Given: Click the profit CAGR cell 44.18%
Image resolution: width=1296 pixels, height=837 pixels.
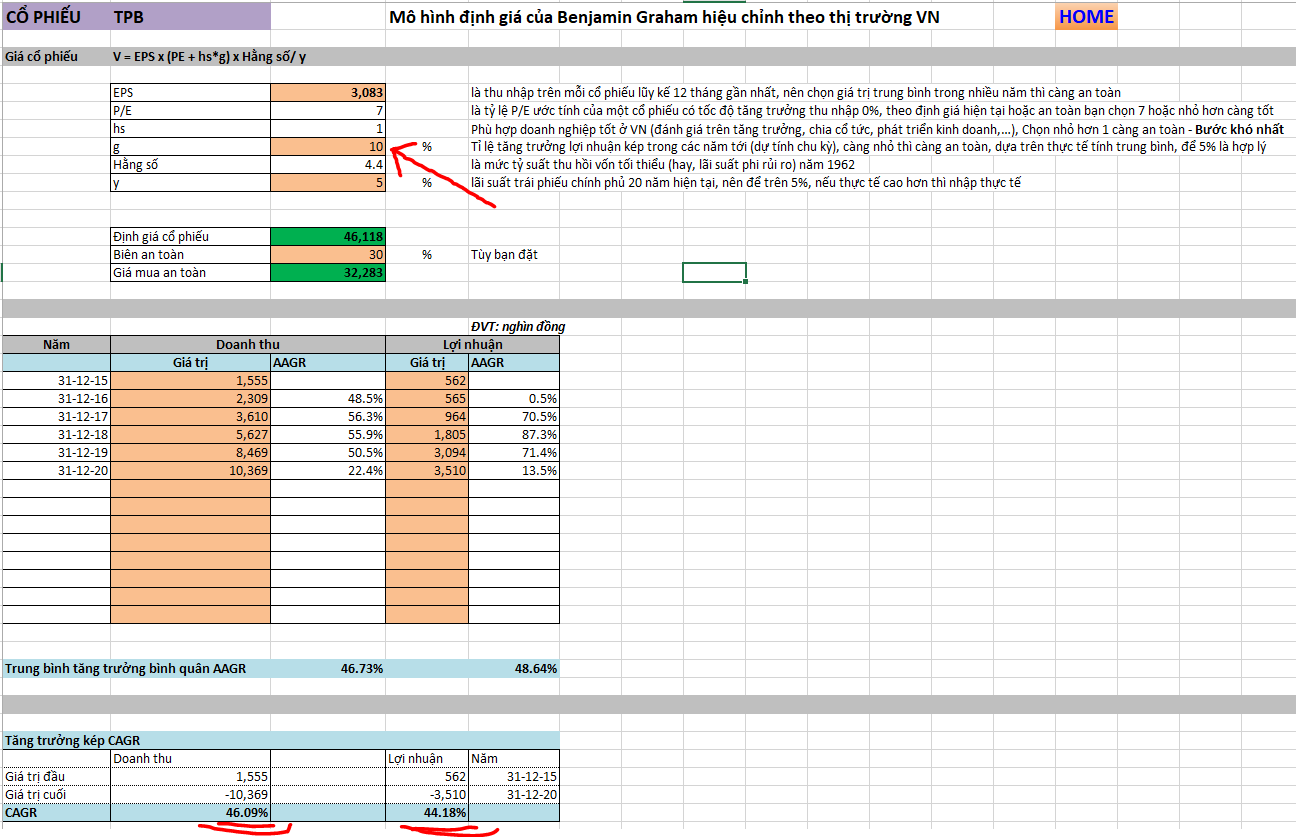Looking at the screenshot, I should click(x=427, y=812).
